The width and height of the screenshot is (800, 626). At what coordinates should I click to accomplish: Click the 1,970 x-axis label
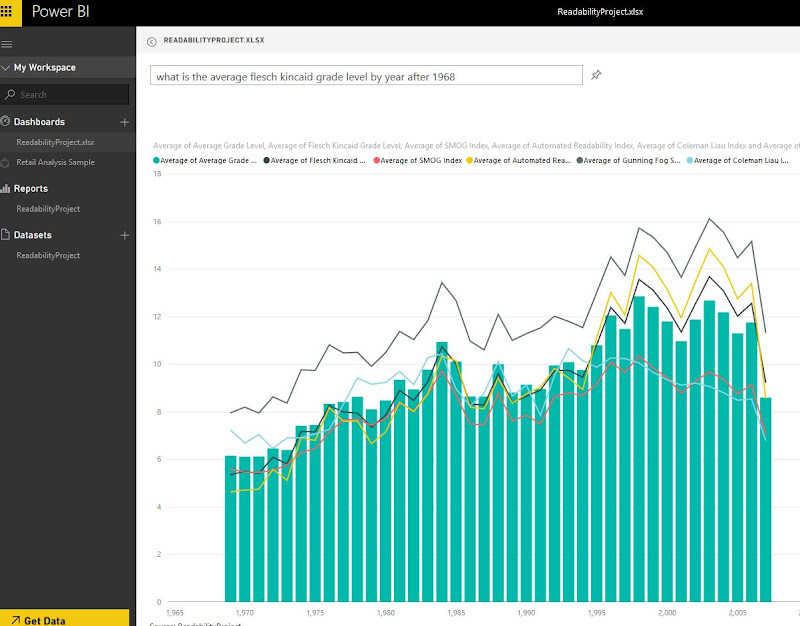(245, 612)
